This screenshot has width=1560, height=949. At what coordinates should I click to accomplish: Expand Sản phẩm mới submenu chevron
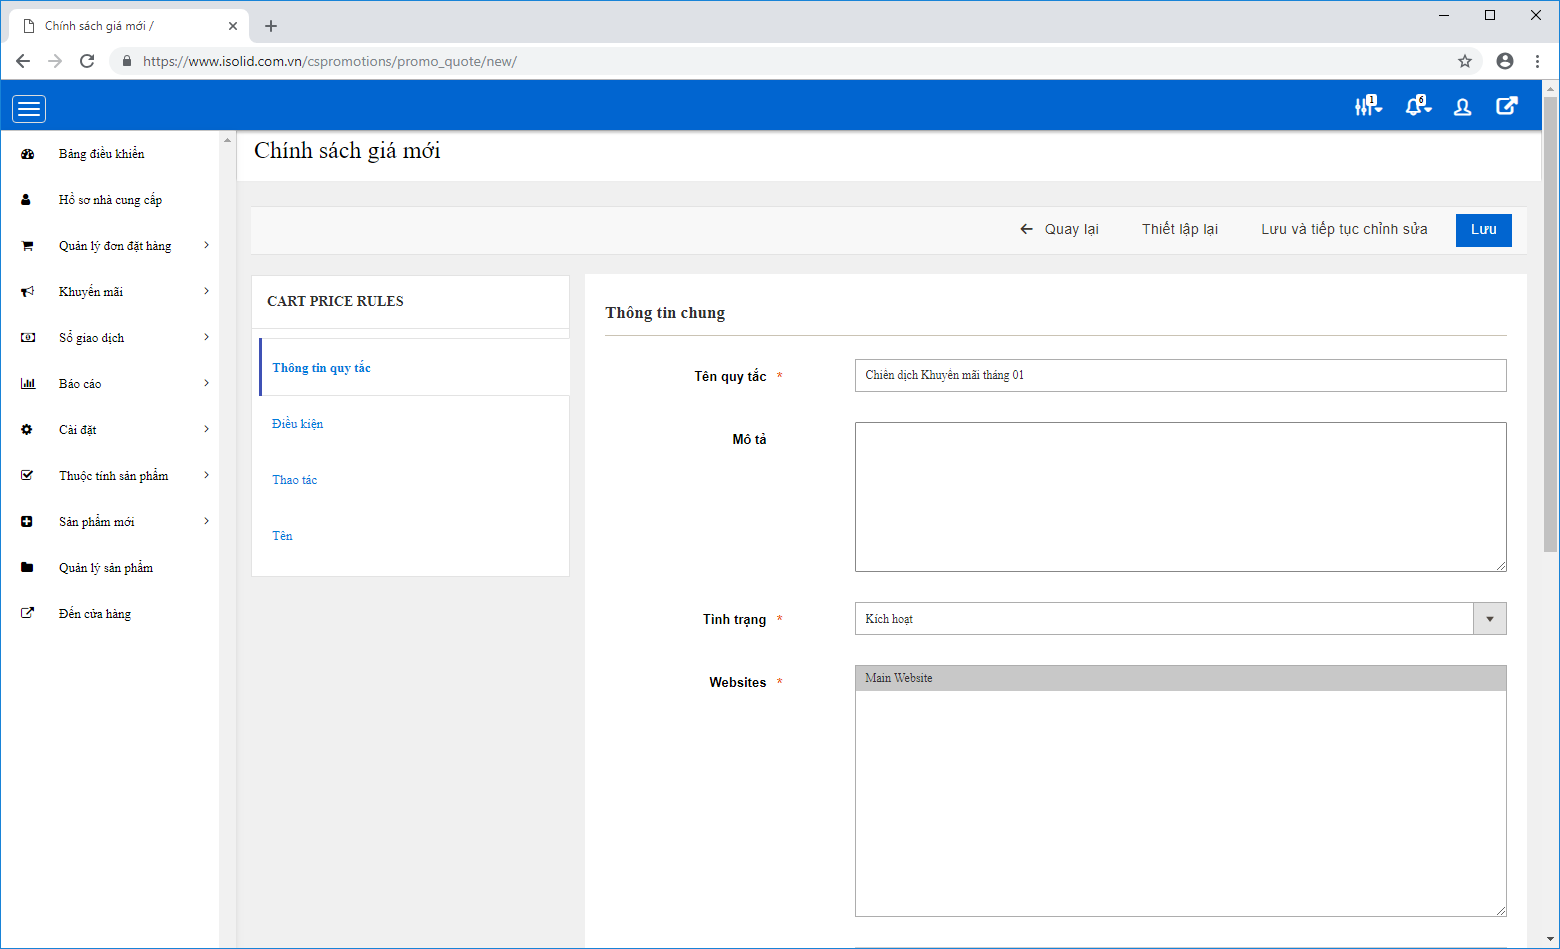coord(206,521)
